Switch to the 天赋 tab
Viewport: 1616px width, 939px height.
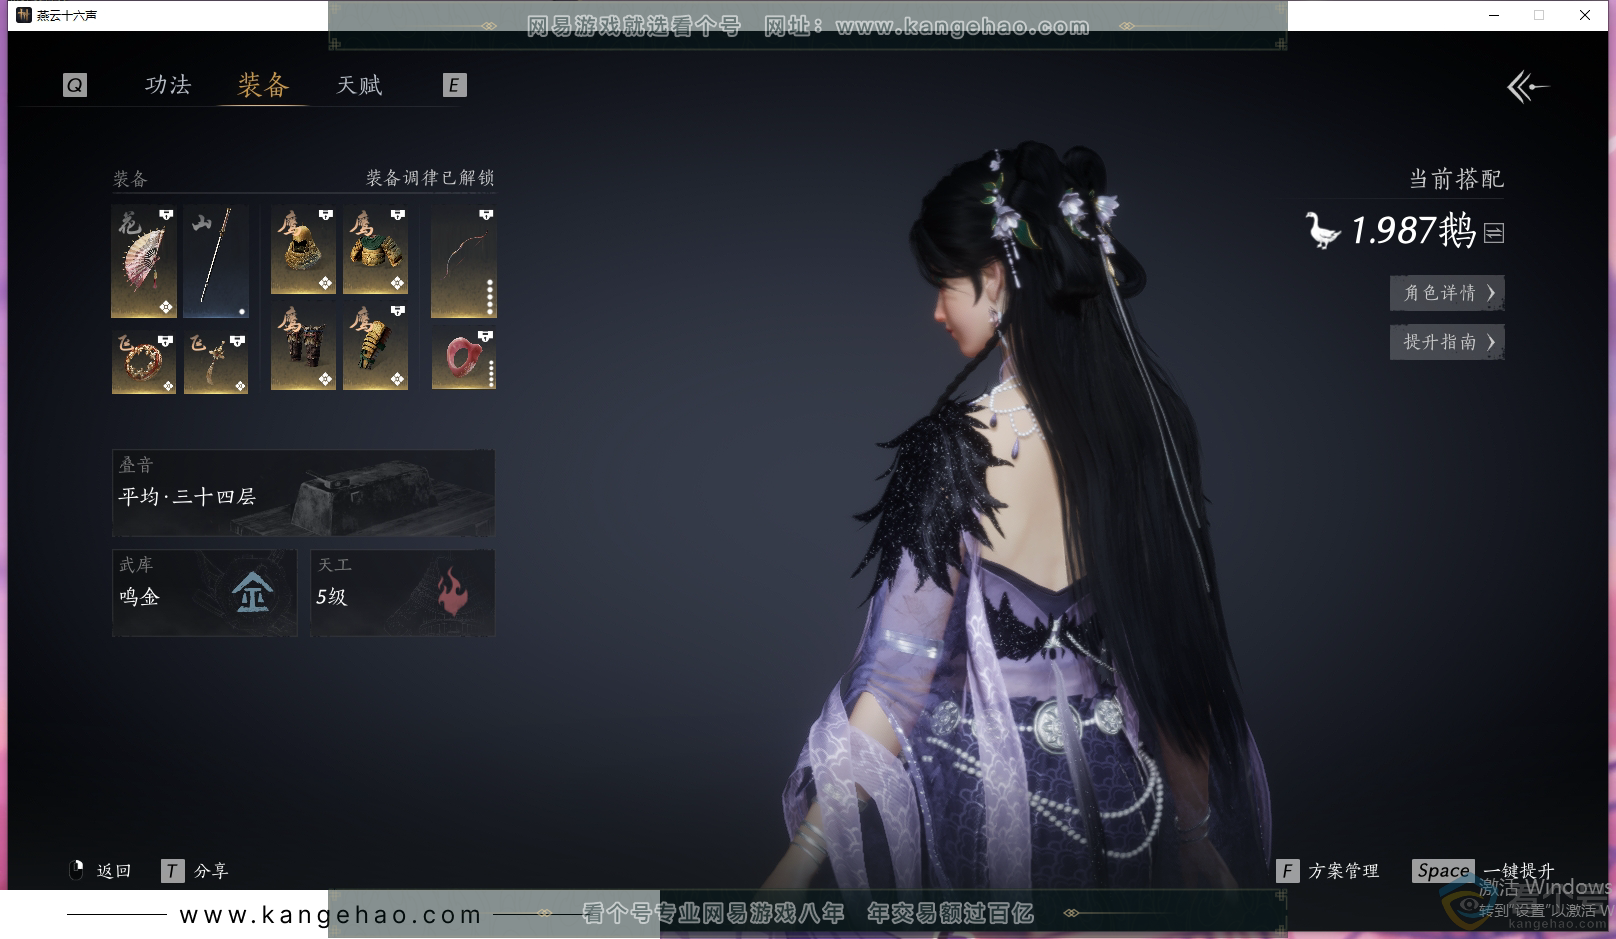point(359,85)
